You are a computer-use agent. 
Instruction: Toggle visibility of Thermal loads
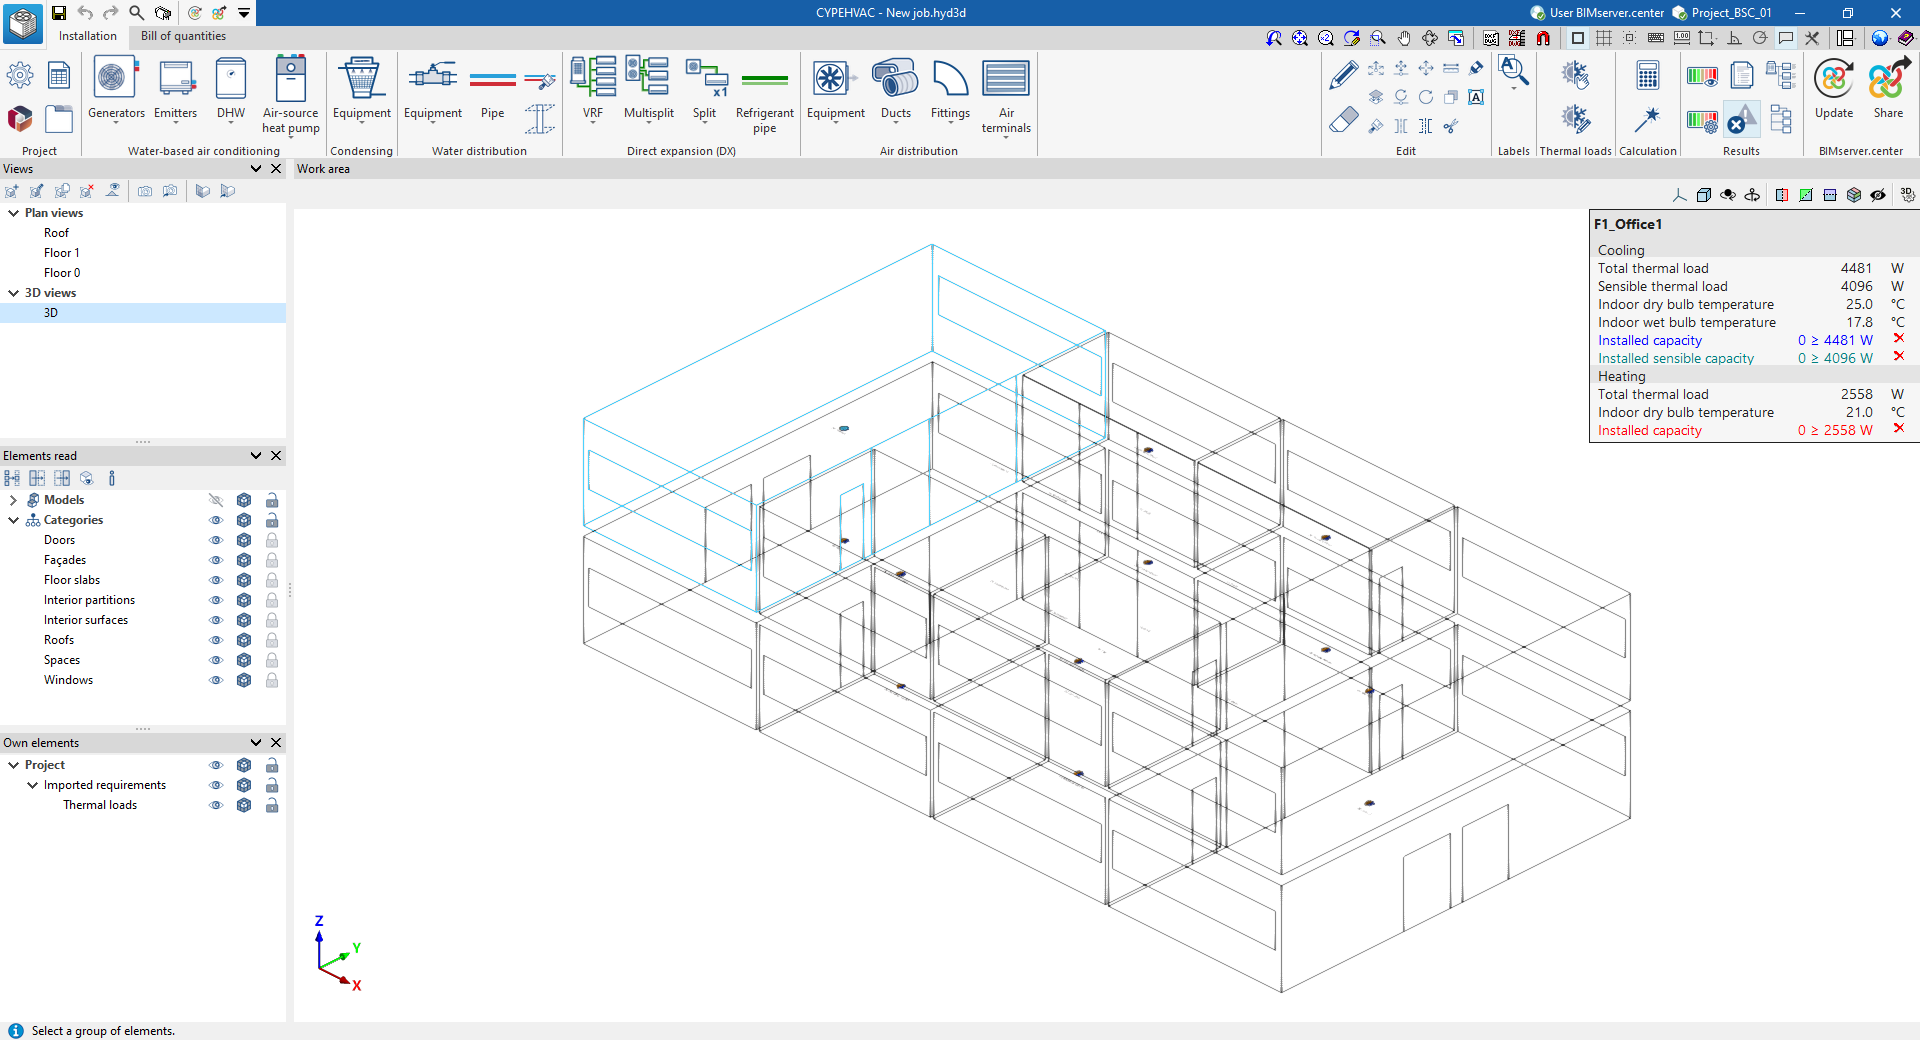(x=215, y=805)
